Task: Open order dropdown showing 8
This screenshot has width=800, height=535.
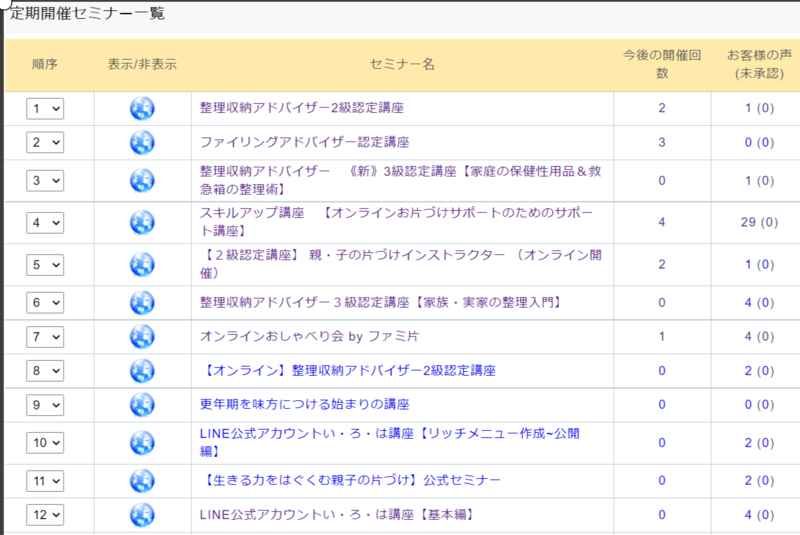Action: [x=45, y=371]
